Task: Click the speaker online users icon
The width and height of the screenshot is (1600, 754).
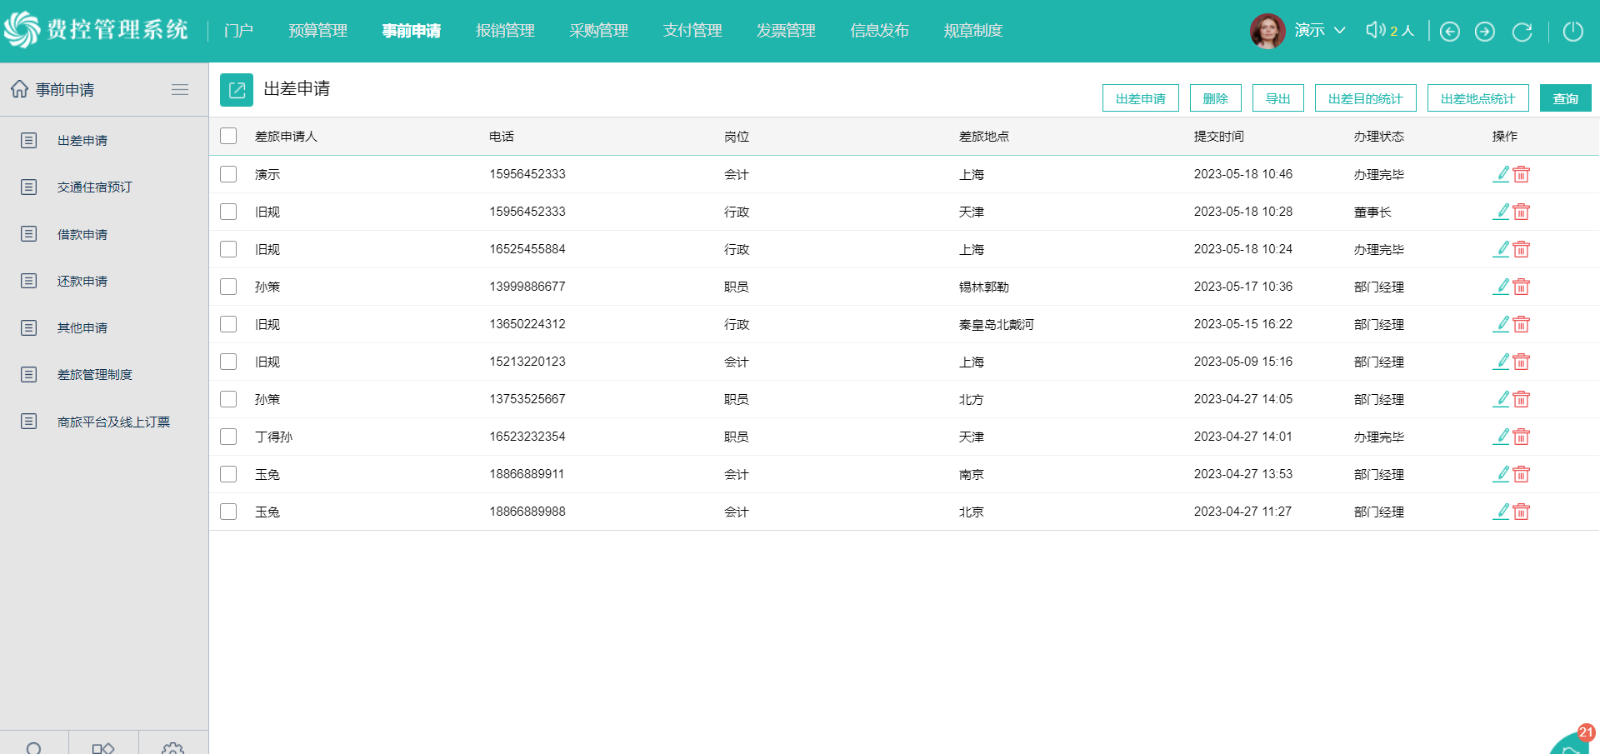Action: 1376,30
